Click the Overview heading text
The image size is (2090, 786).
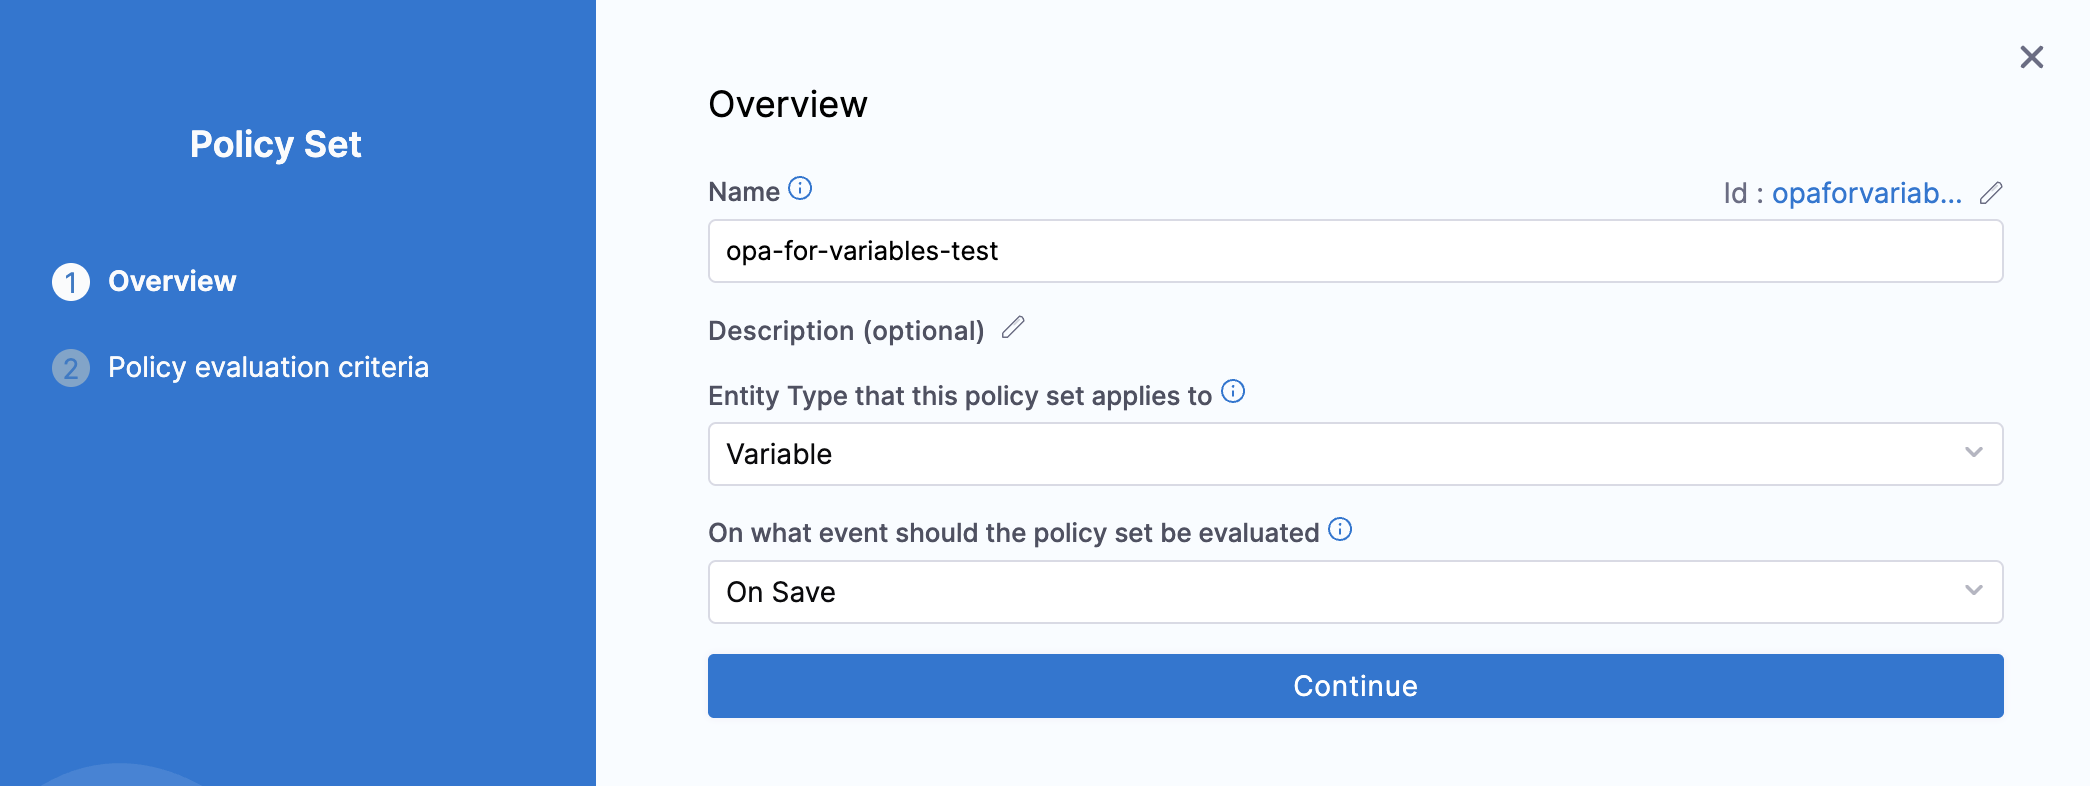pos(788,105)
